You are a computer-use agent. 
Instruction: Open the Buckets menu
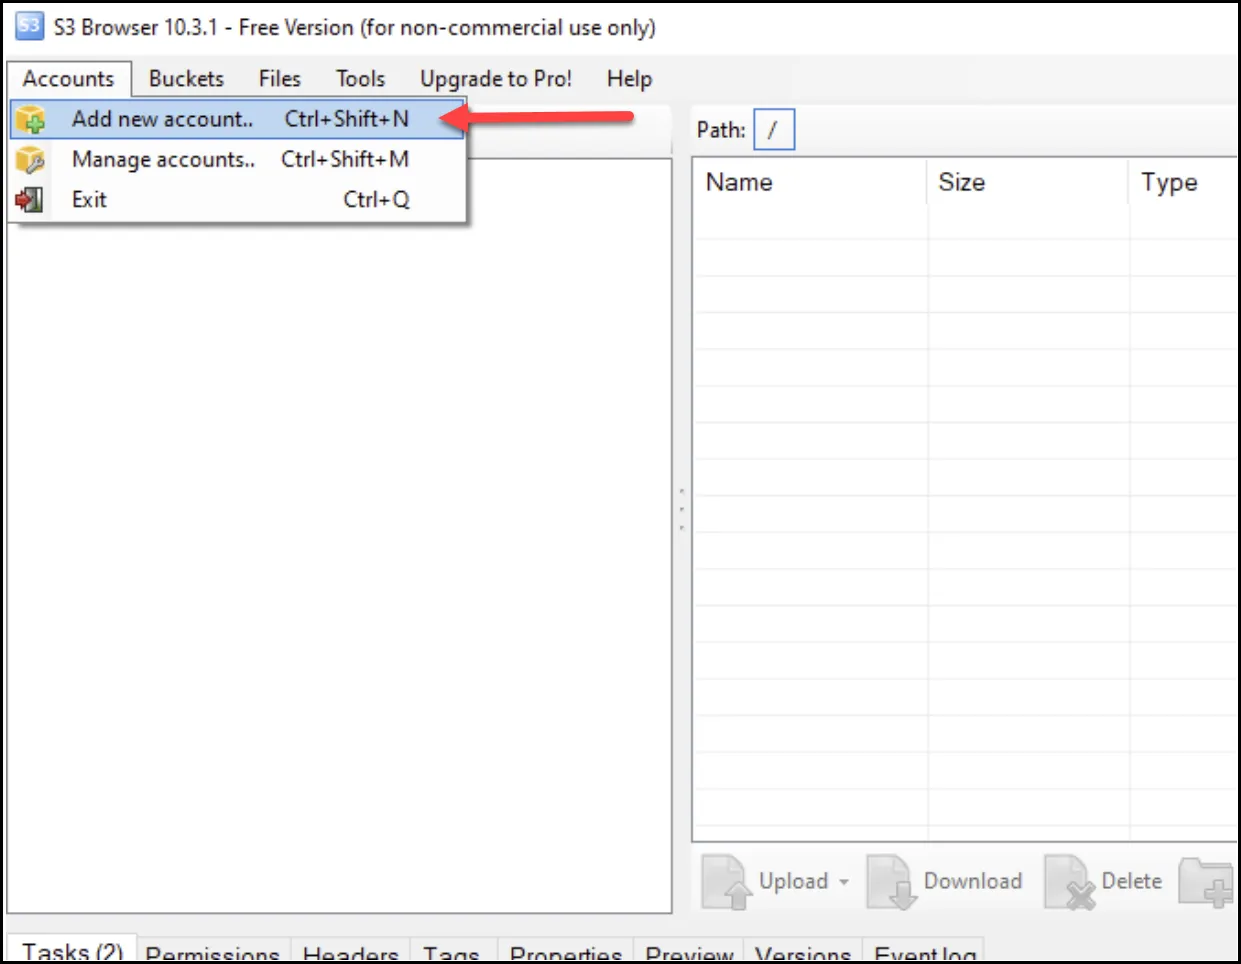pyautogui.click(x=186, y=79)
